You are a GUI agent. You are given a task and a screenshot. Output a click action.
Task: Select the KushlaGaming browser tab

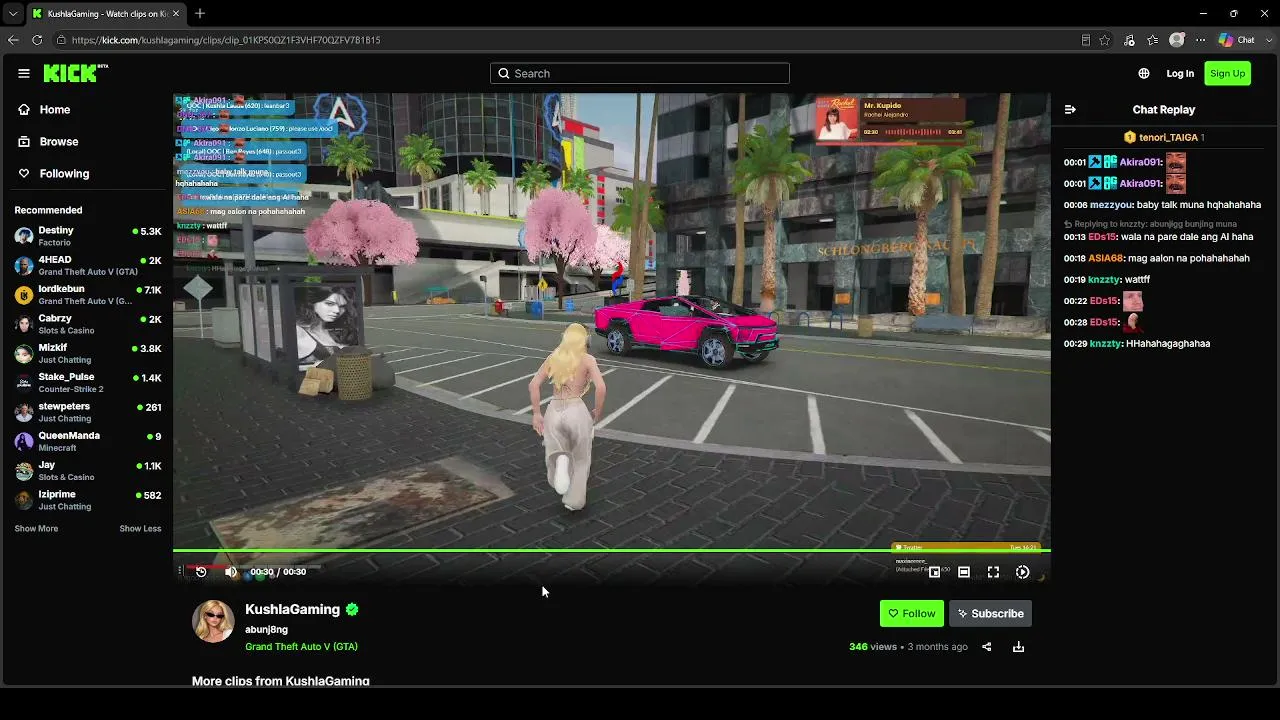coord(105,13)
